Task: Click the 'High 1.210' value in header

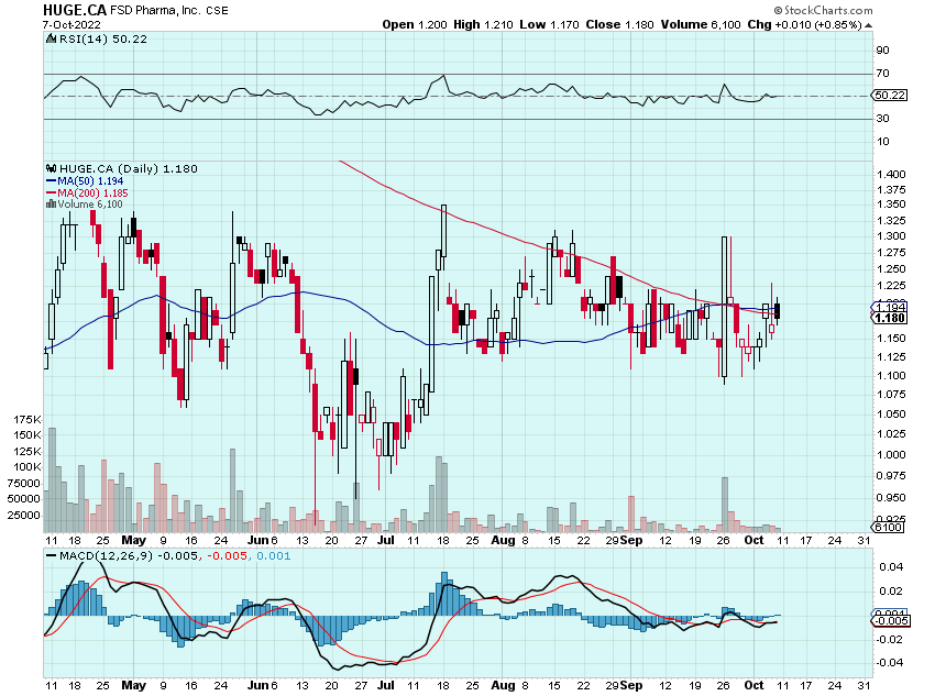Action: [x=483, y=25]
